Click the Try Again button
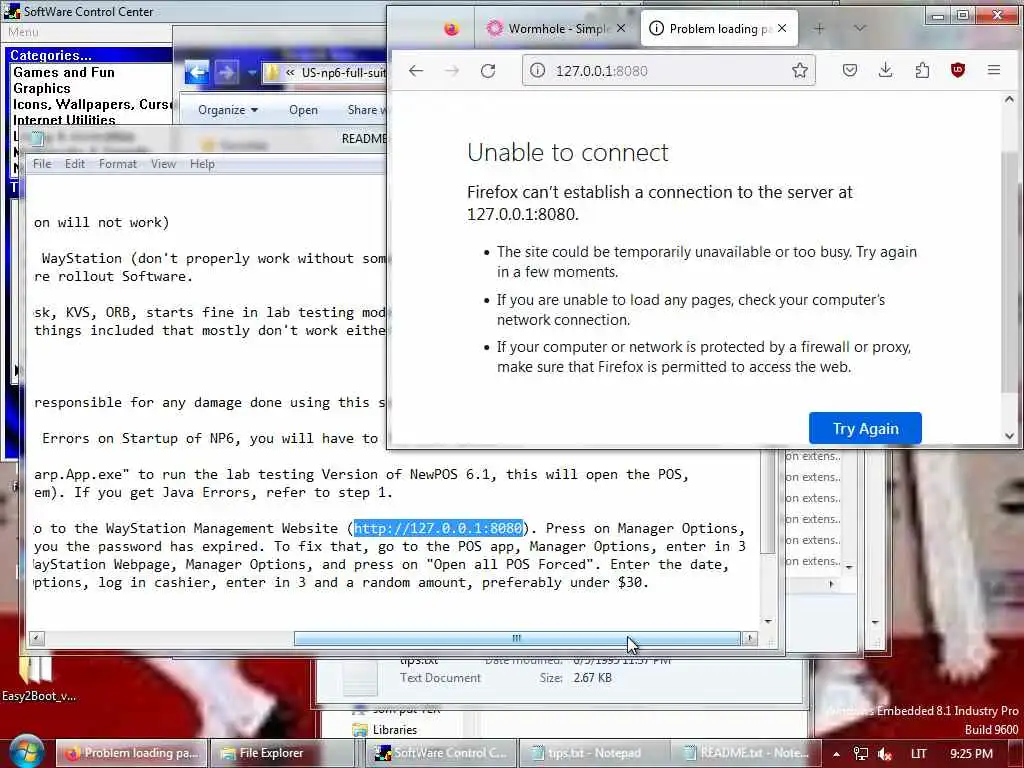The height and width of the screenshot is (768, 1024). pyautogui.click(x=865, y=428)
